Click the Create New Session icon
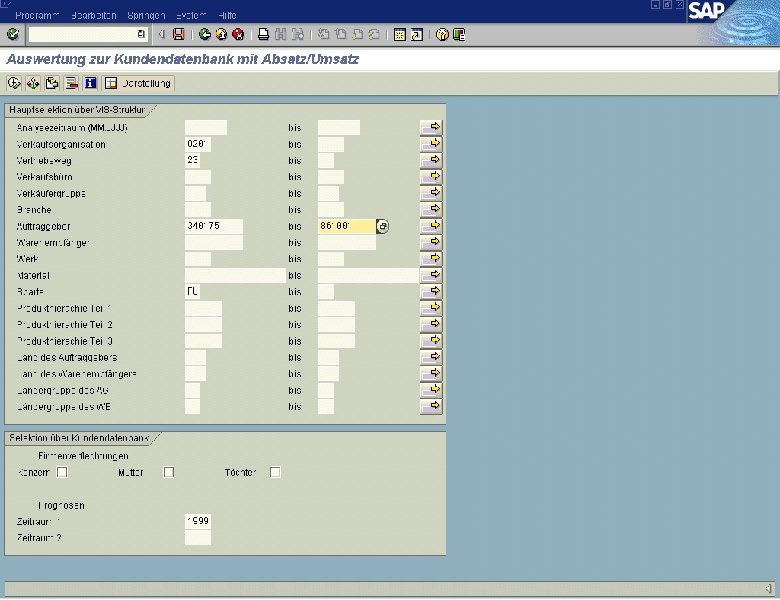Screen dimensions: 780x600 pyautogui.click(x=399, y=34)
